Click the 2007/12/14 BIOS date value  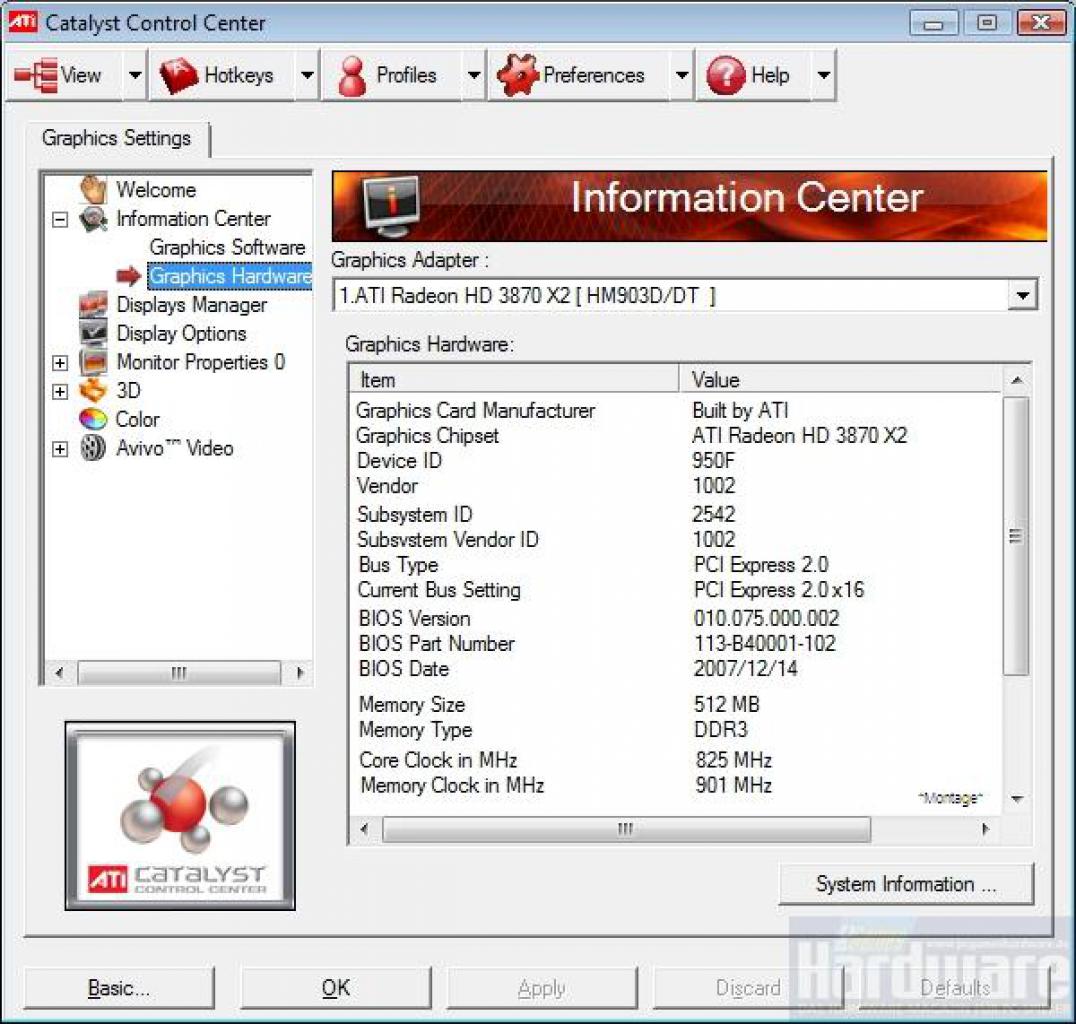point(746,668)
